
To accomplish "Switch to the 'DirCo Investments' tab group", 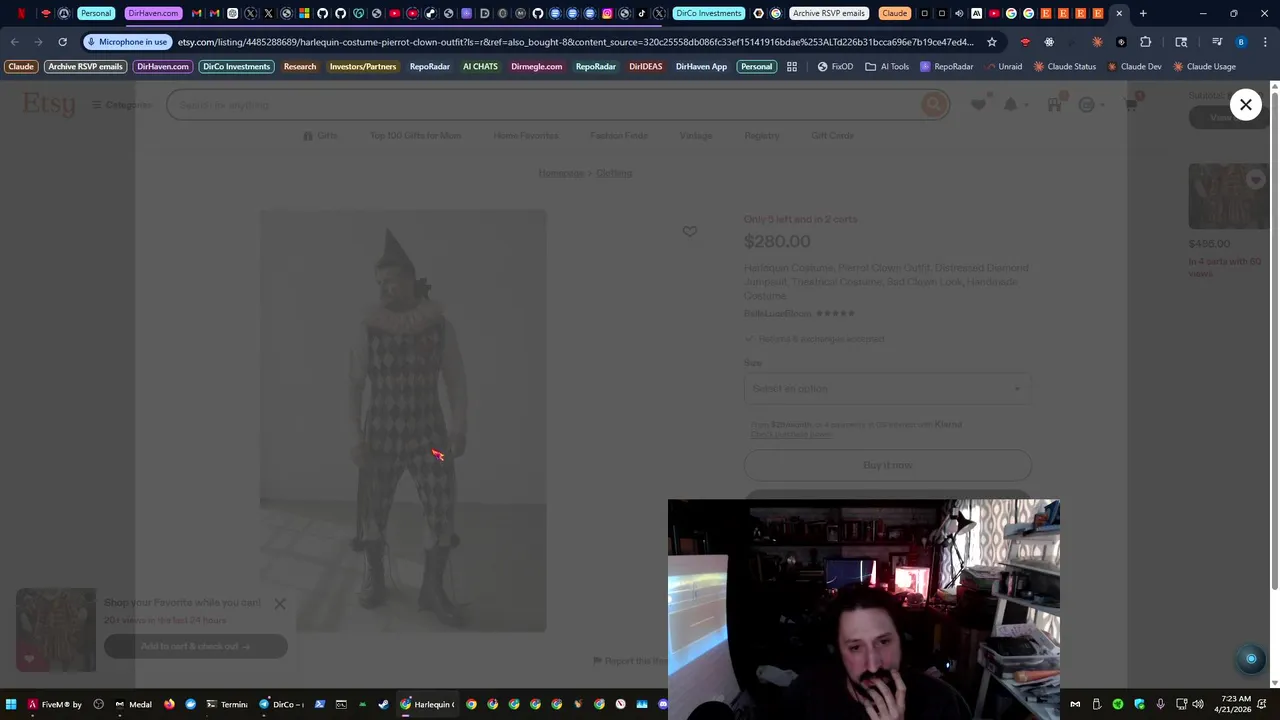I will click(x=708, y=14).
